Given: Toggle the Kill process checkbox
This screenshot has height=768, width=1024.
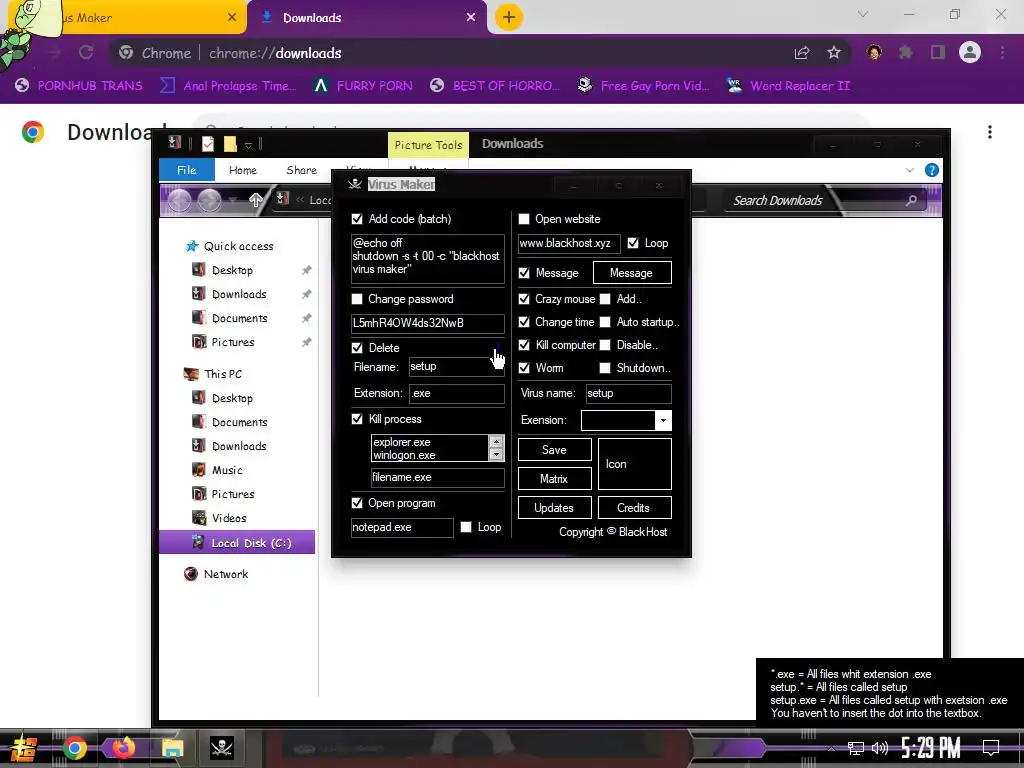Looking at the screenshot, I should click(x=357, y=419).
